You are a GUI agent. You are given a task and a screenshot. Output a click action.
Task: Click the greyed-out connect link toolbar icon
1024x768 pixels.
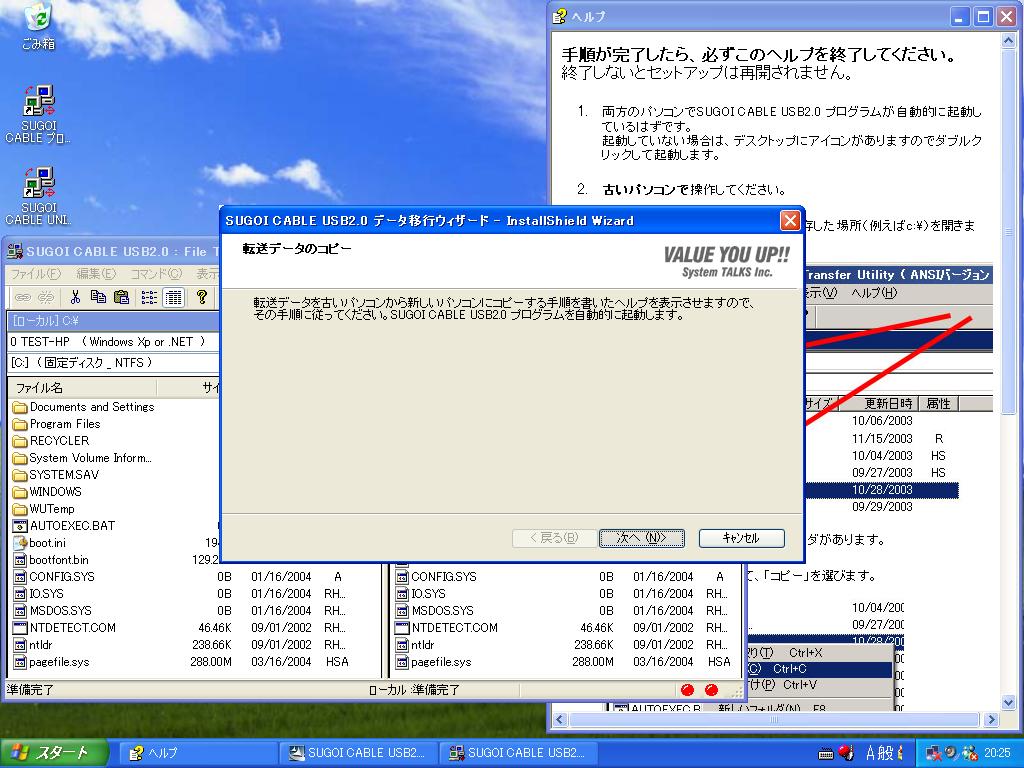[x=23, y=298]
